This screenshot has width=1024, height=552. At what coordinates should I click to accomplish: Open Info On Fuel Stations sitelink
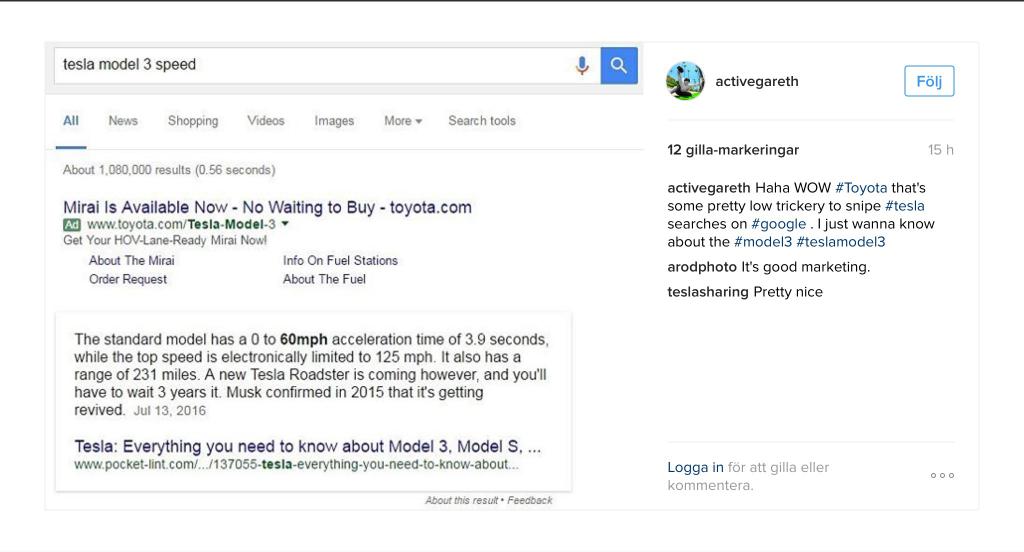pyautogui.click(x=340, y=261)
